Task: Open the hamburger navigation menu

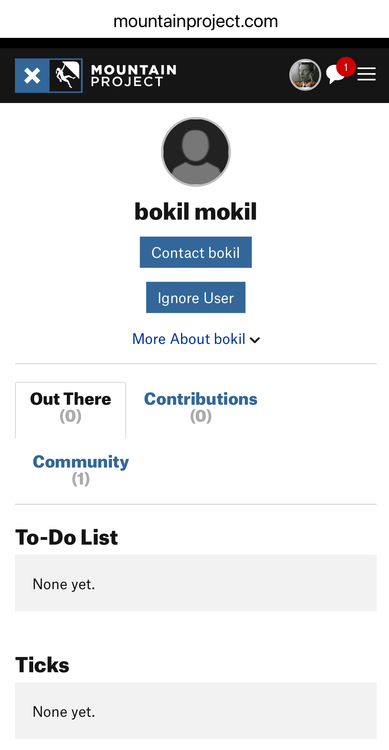Action: click(367, 74)
